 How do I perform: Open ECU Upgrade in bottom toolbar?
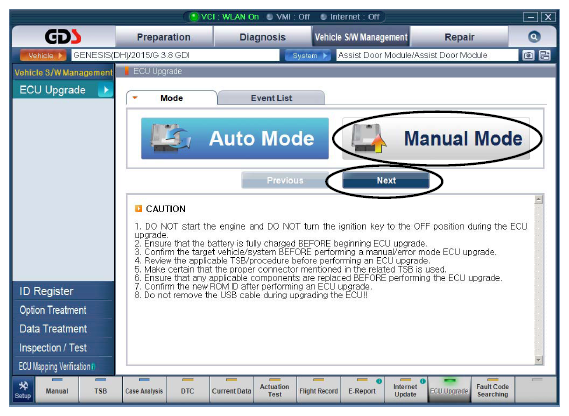pos(449,390)
